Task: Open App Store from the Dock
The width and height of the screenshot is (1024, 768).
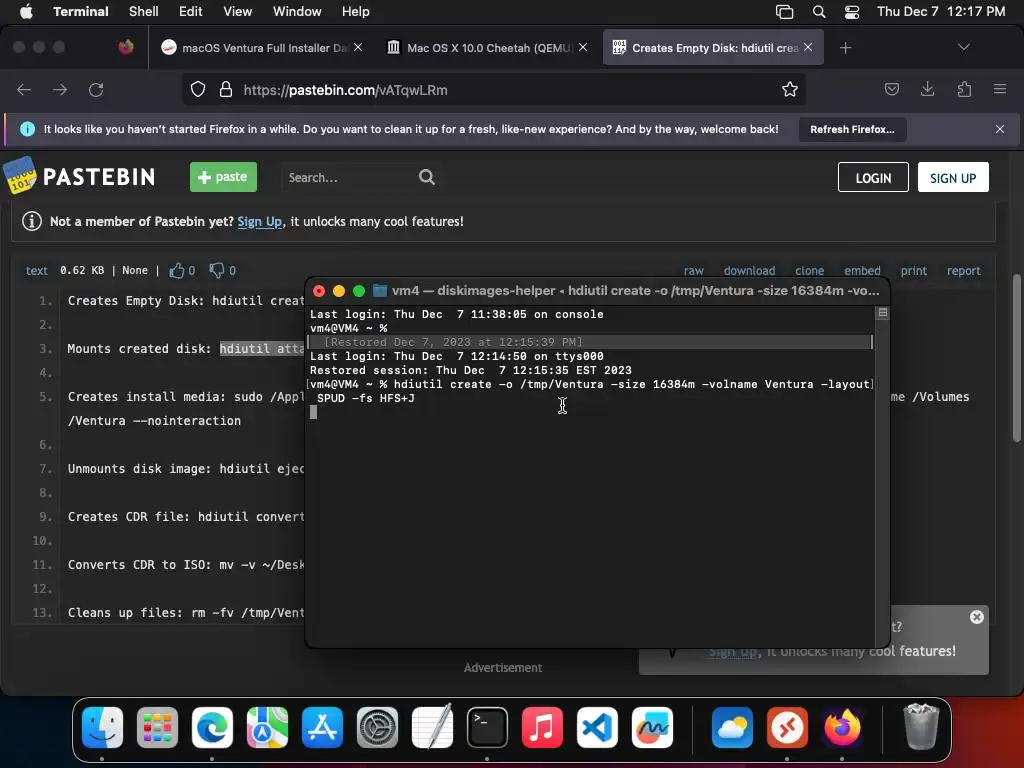Action: coord(322,728)
